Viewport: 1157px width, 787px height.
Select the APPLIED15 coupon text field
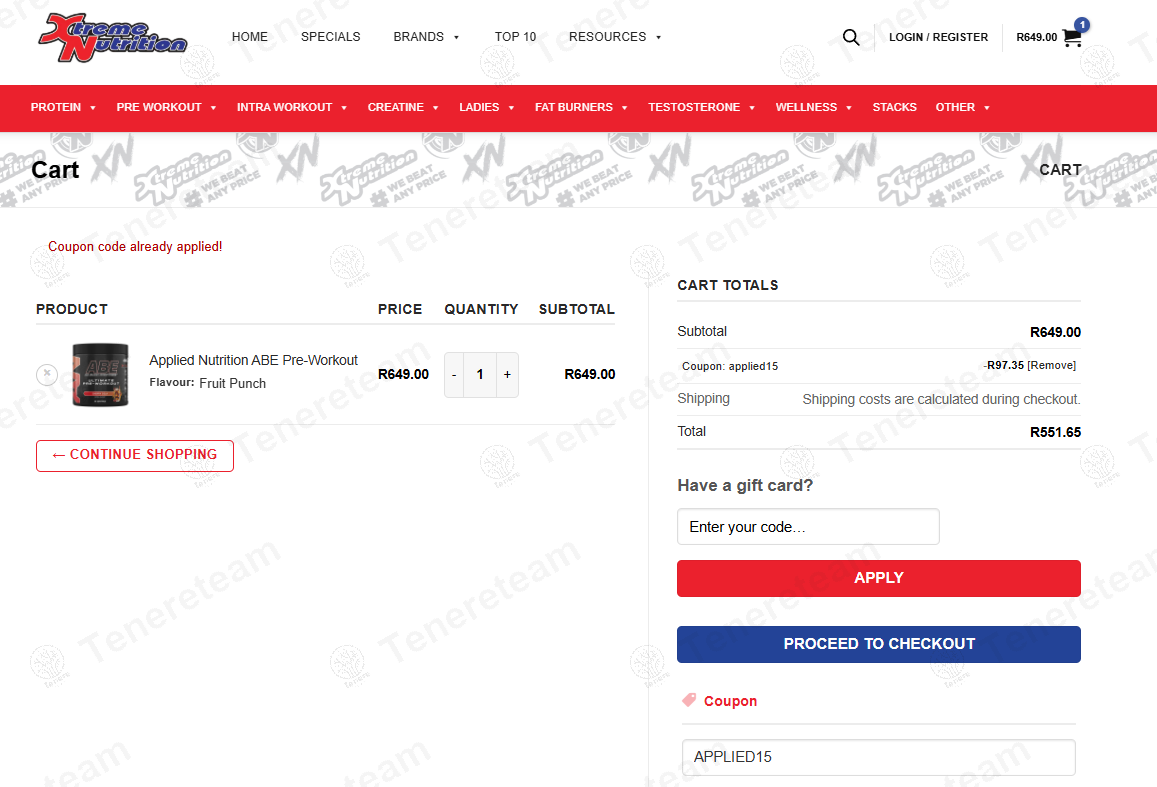click(878, 757)
